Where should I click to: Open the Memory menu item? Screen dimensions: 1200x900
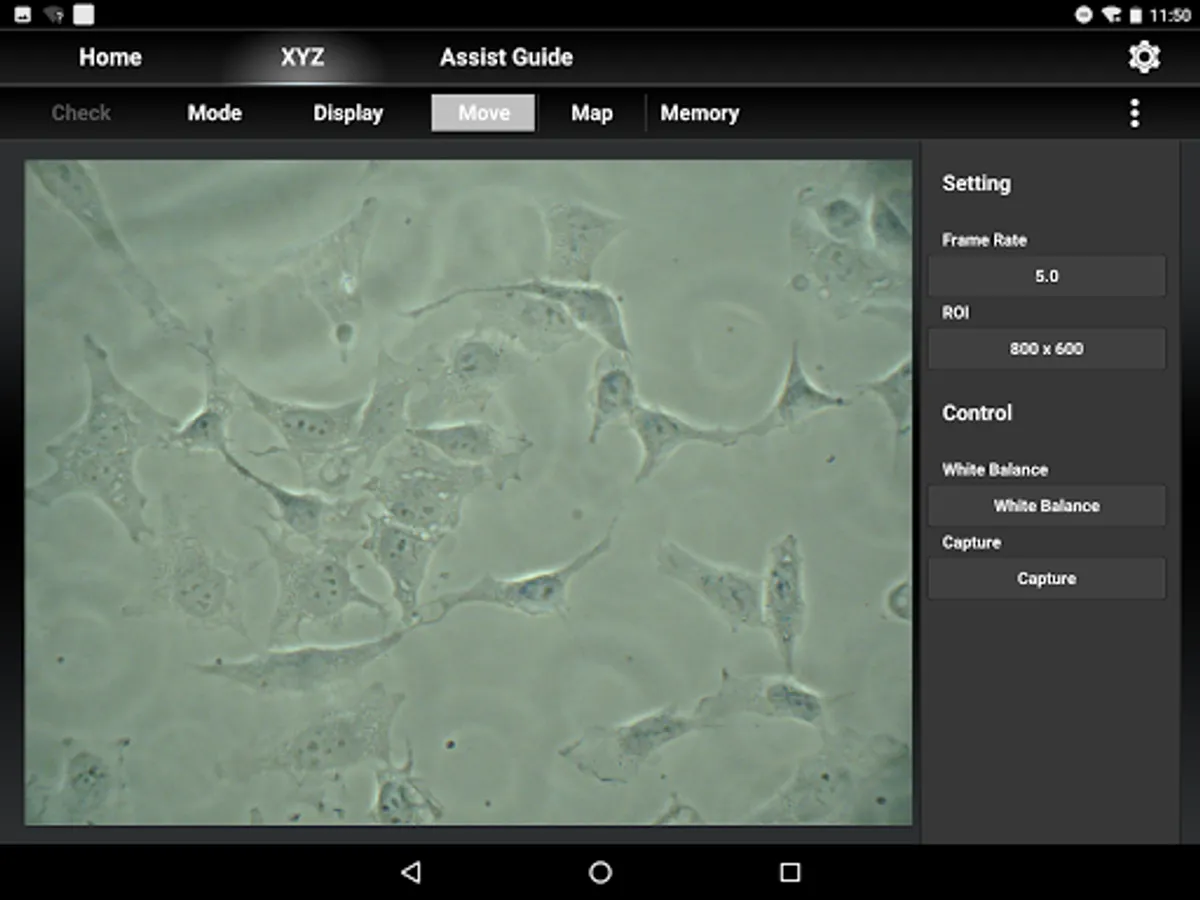[x=699, y=113]
